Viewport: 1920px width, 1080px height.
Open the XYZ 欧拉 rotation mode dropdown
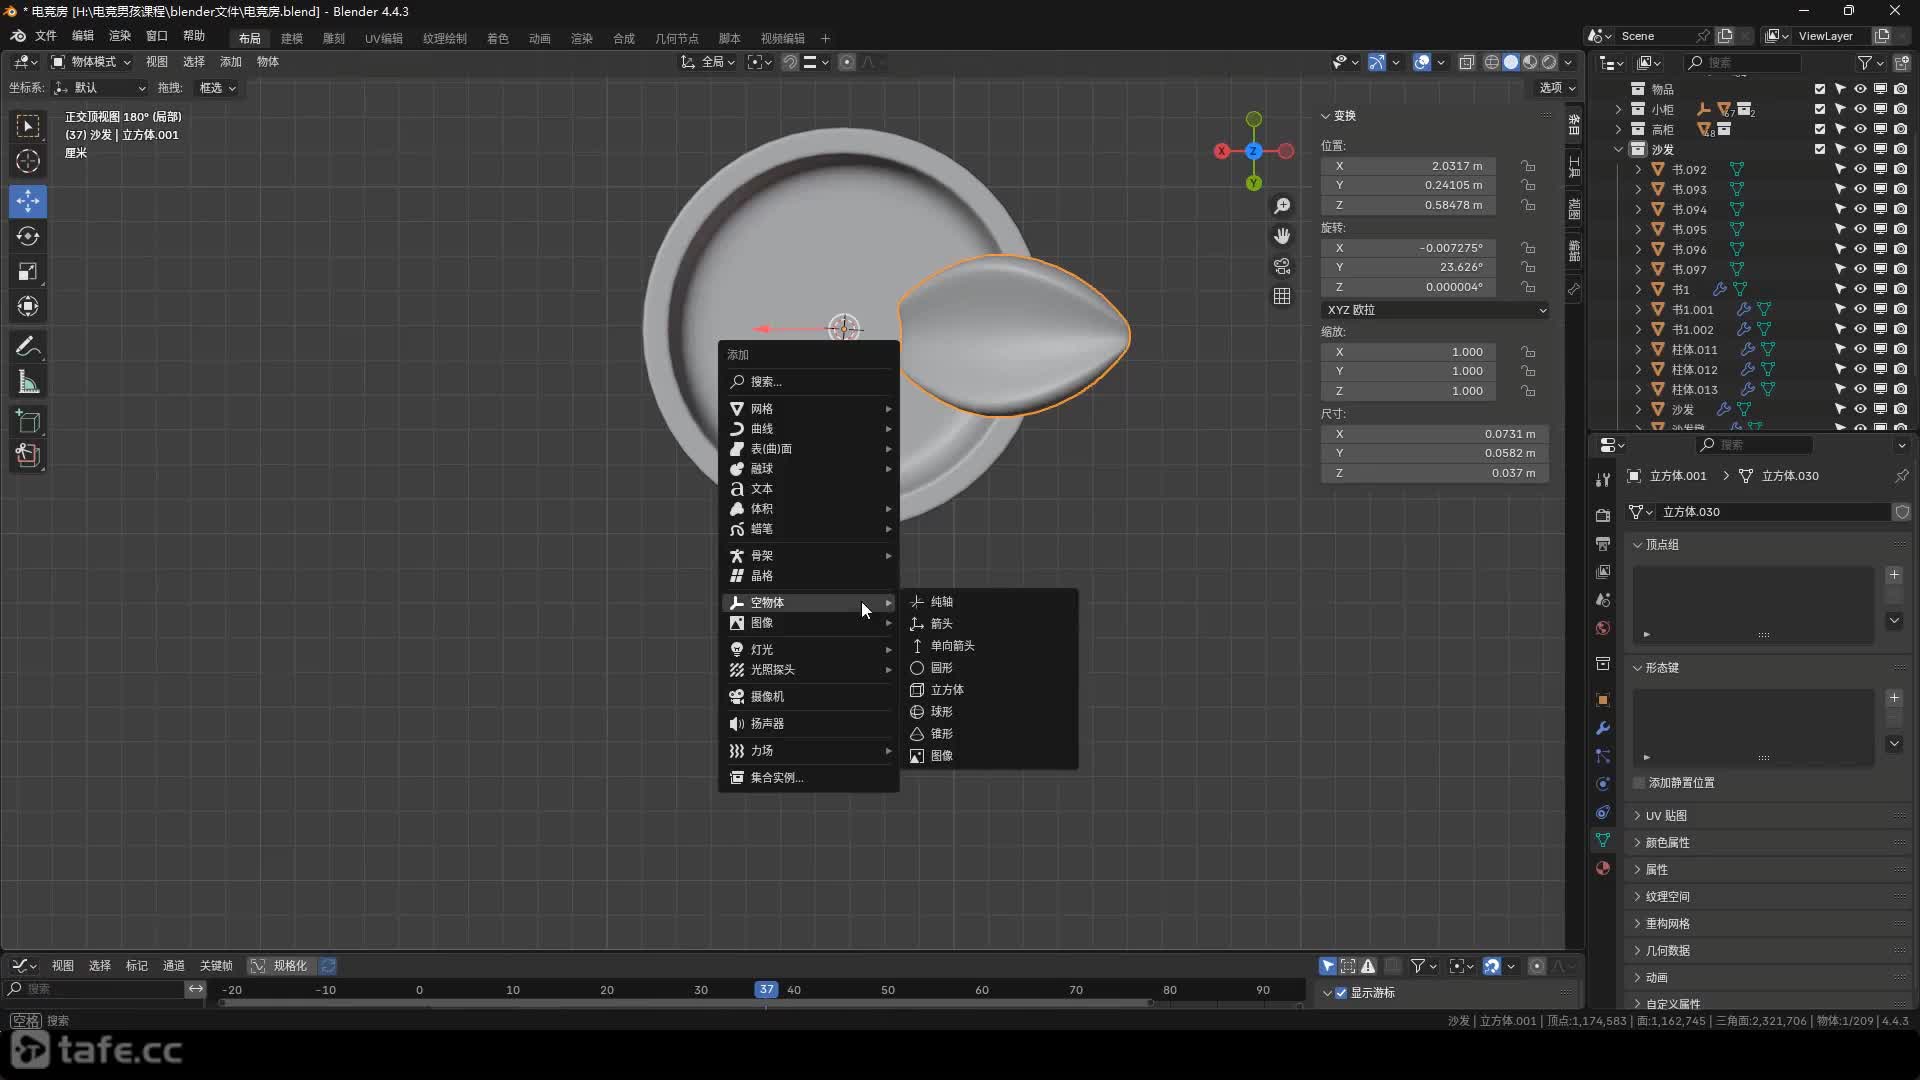point(1435,310)
